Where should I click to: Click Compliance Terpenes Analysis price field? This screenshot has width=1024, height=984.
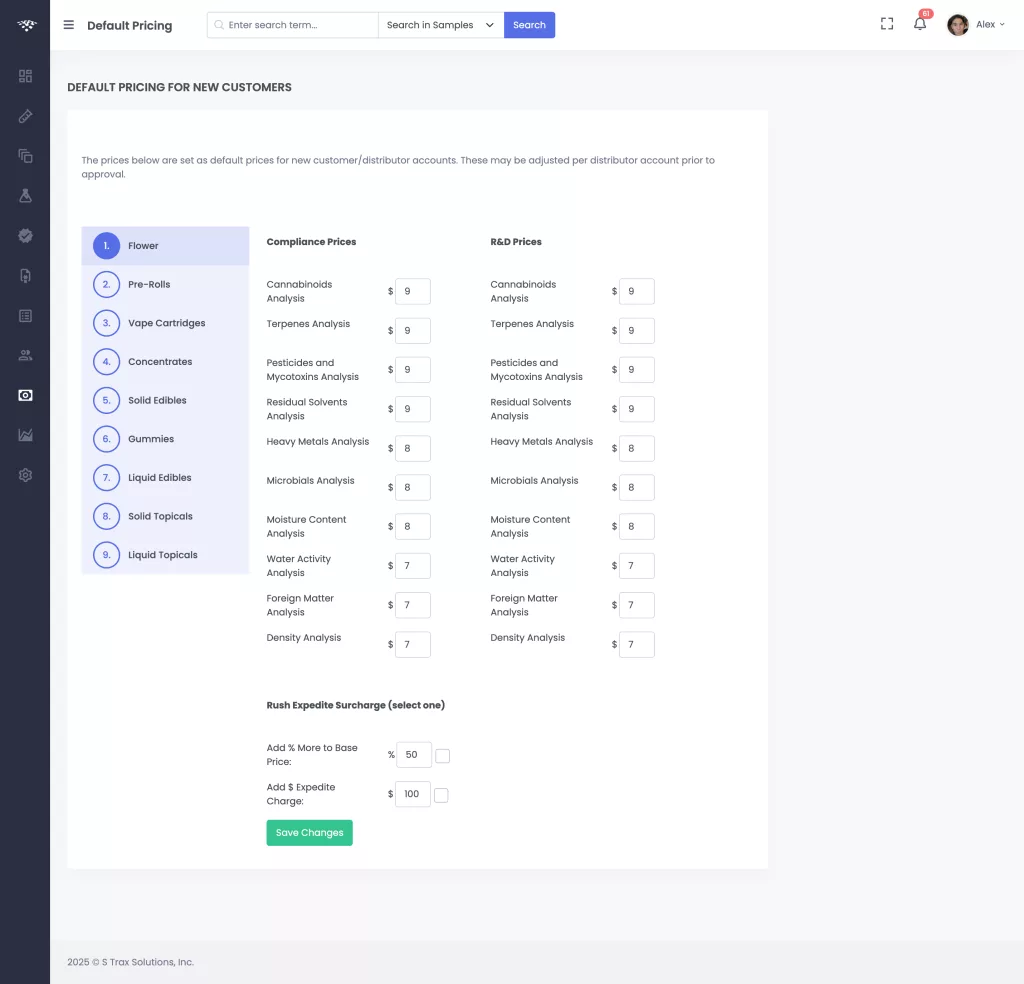pos(413,330)
